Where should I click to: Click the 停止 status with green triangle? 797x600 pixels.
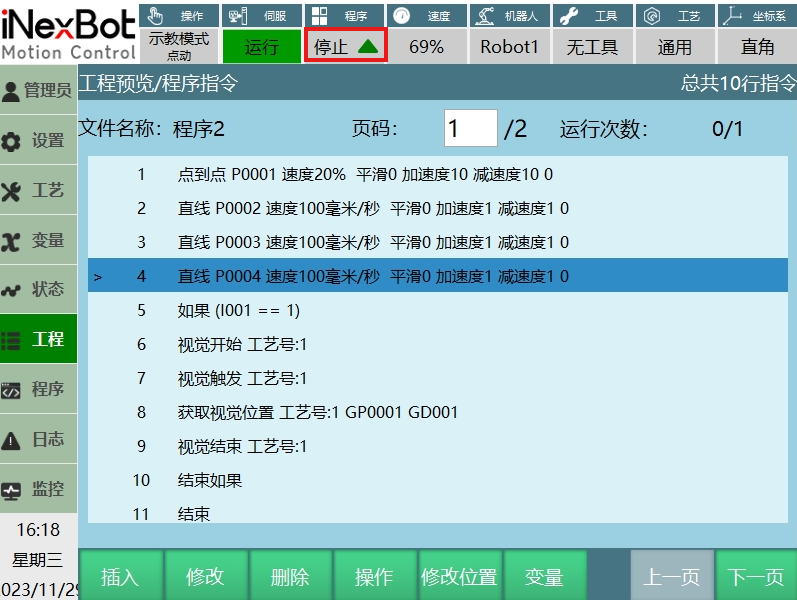point(345,47)
